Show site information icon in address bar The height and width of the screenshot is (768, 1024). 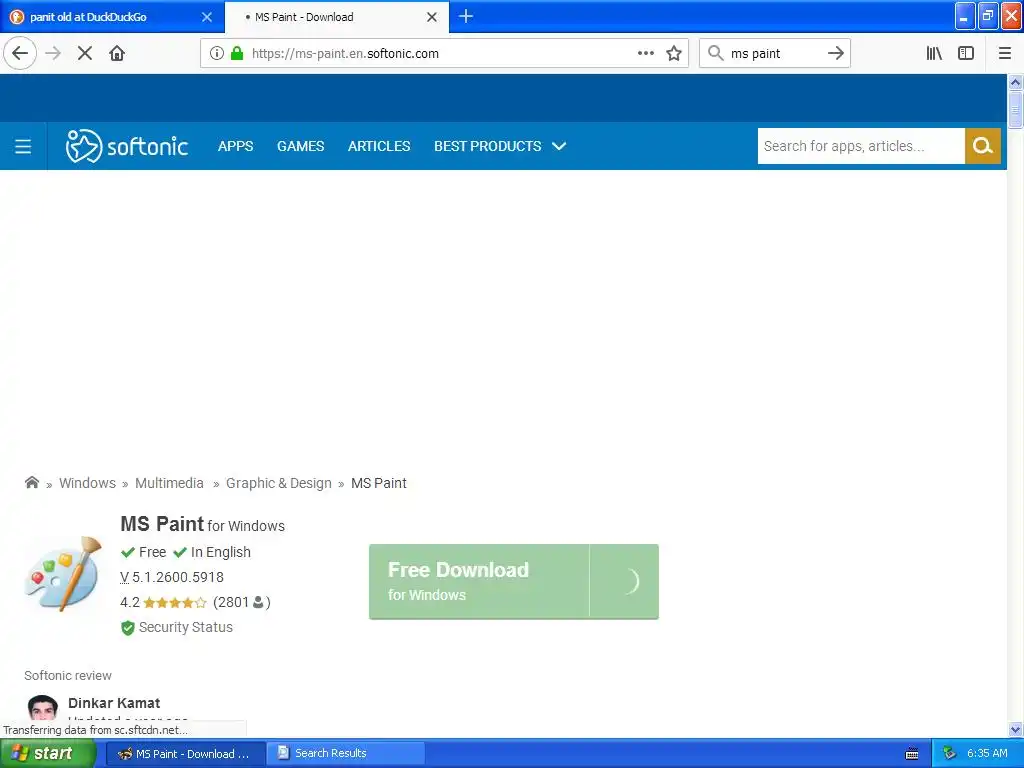[x=217, y=54]
